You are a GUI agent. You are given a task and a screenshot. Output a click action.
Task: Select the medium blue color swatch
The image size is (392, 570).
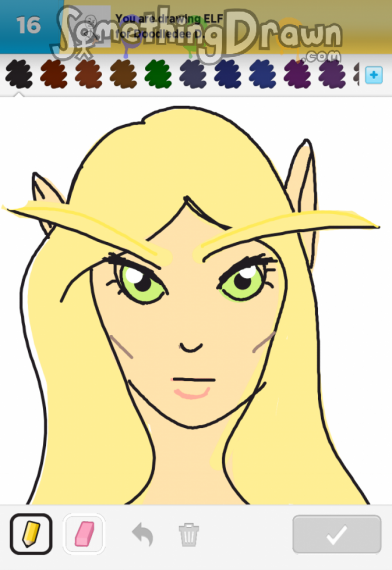point(263,74)
